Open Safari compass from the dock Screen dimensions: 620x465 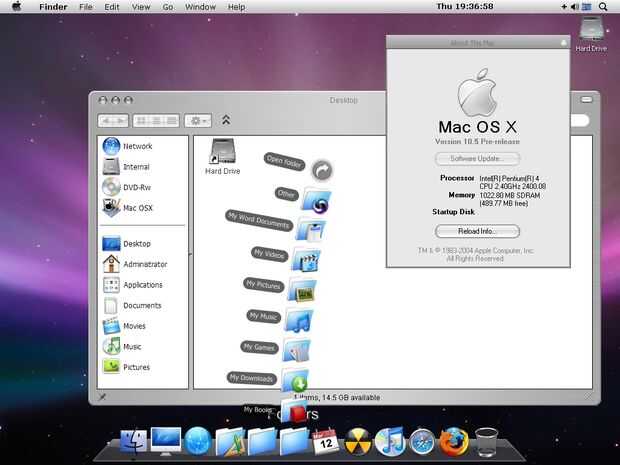[422, 441]
